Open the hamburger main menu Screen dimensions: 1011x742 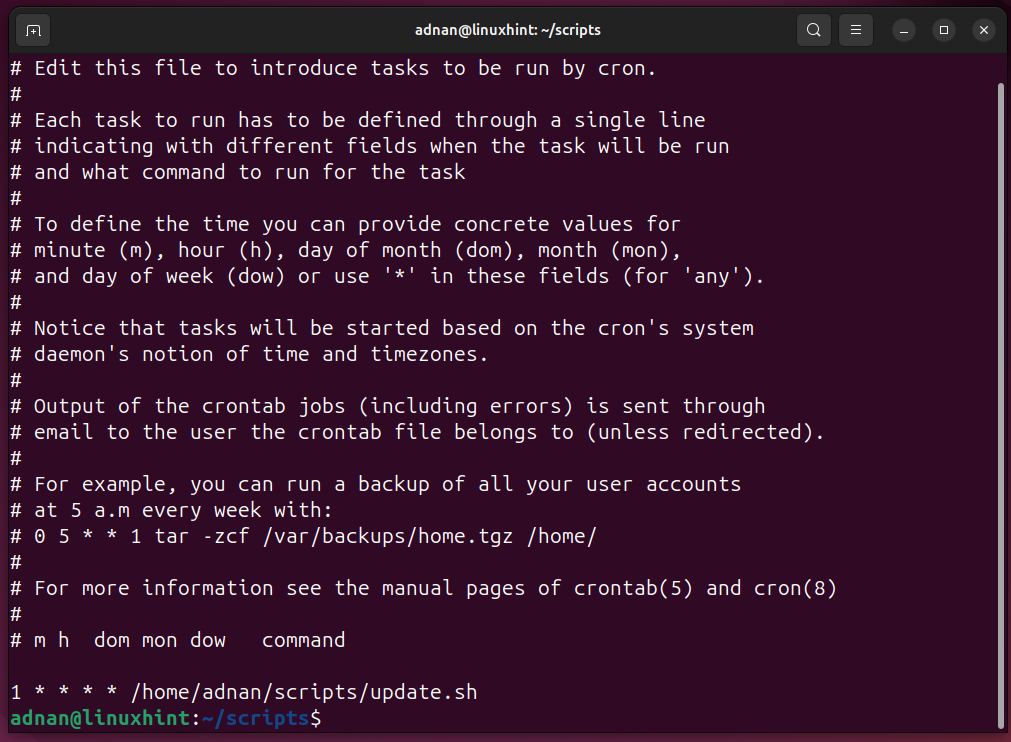click(856, 30)
